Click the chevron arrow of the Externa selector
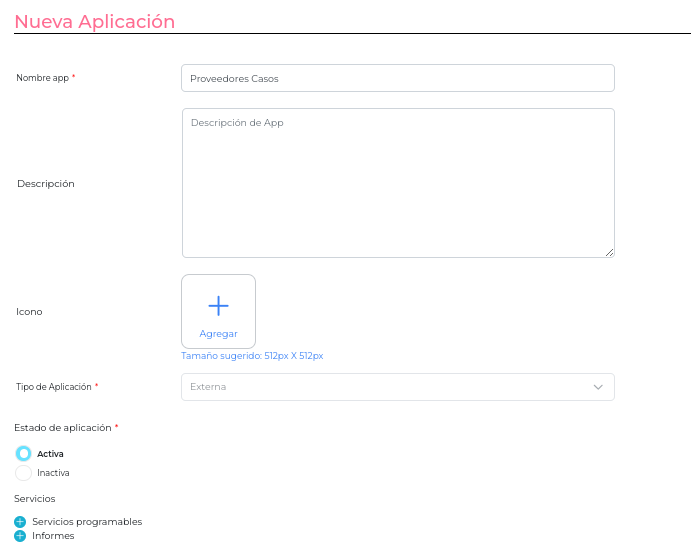Screen dimensions: 691x558 [x=598, y=387]
